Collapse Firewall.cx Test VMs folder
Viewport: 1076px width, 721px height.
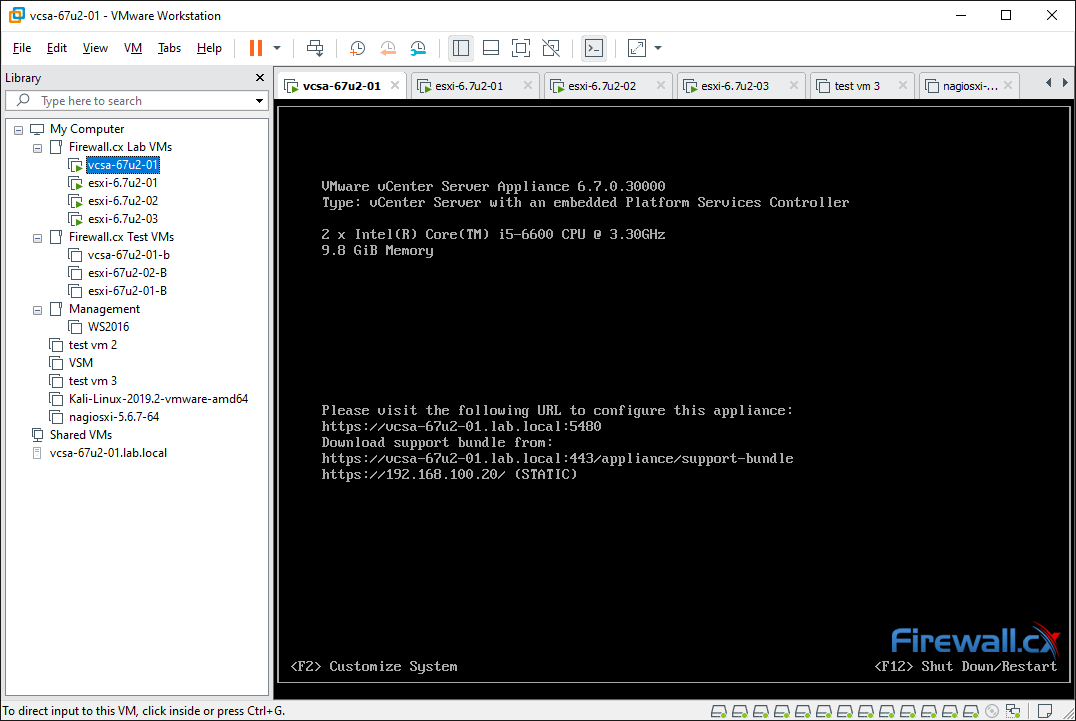click(x=38, y=238)
